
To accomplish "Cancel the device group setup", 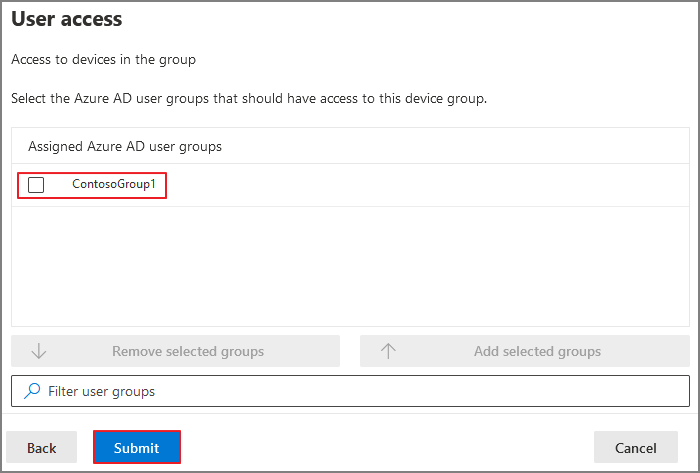I will pyautogui.click(x=636, y=448).
